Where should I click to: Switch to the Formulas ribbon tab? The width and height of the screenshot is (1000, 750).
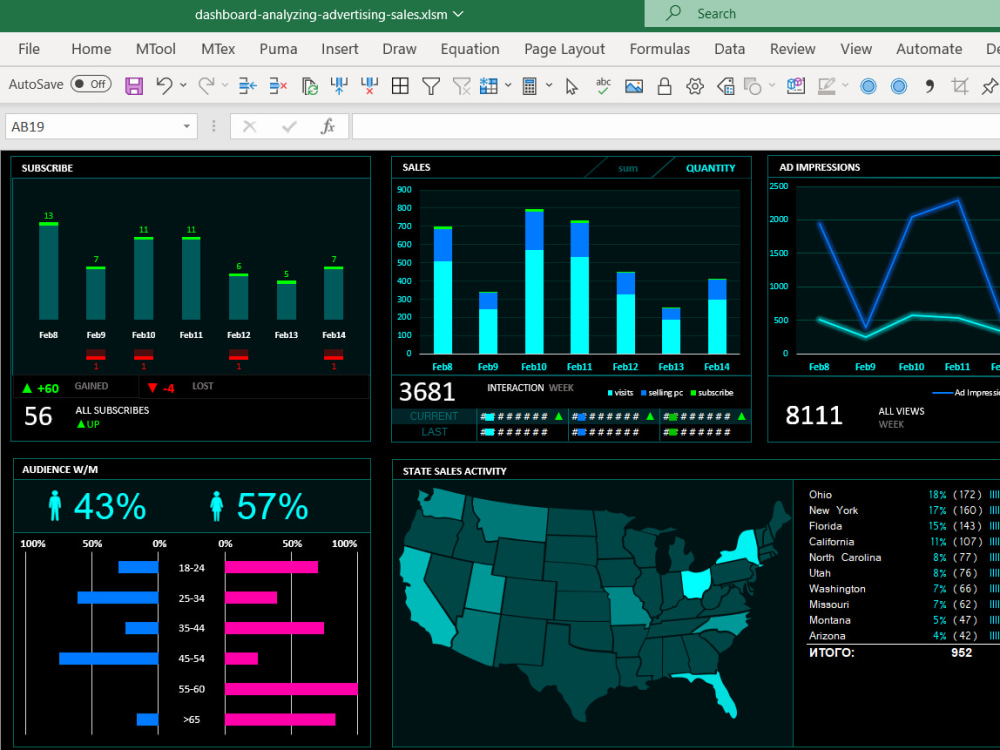pos(660,48)
